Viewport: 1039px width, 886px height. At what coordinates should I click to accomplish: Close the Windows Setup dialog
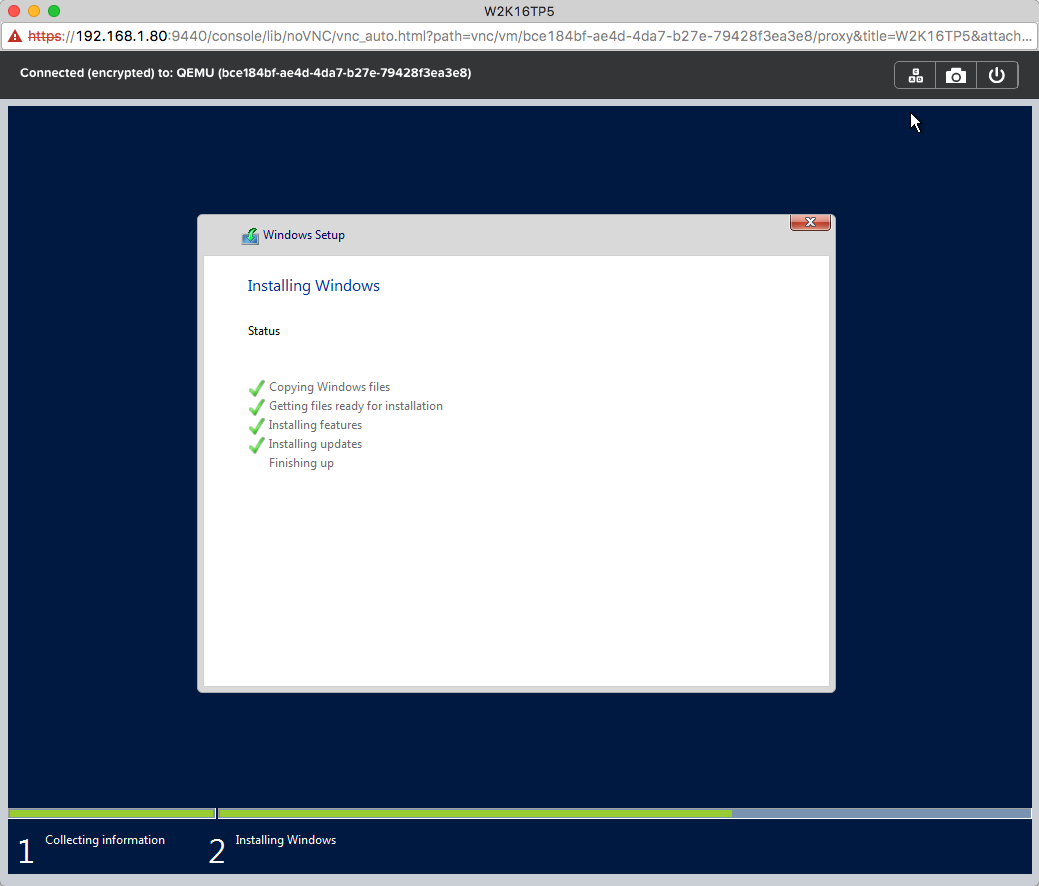point(810,222)
